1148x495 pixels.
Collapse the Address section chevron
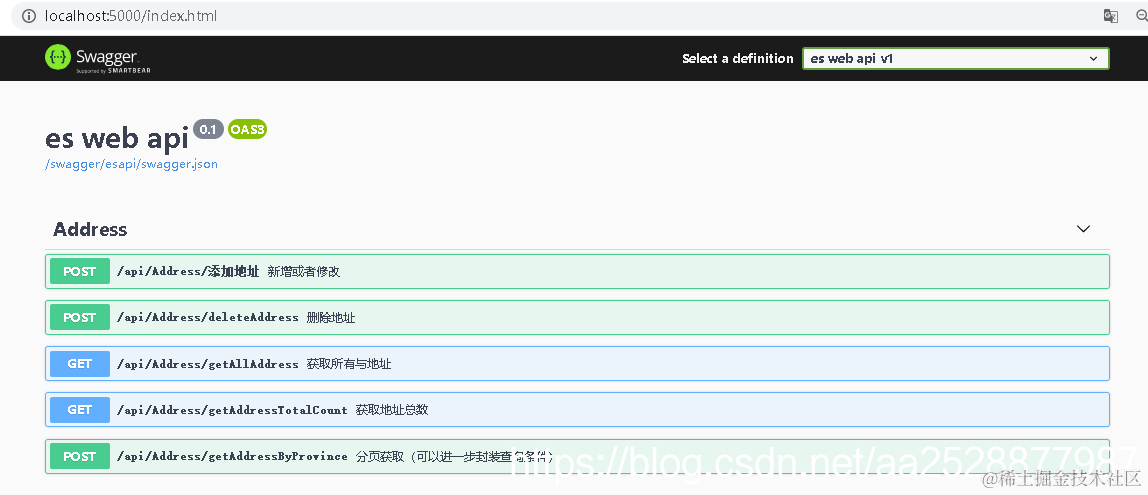click(x=1084, y=229)
